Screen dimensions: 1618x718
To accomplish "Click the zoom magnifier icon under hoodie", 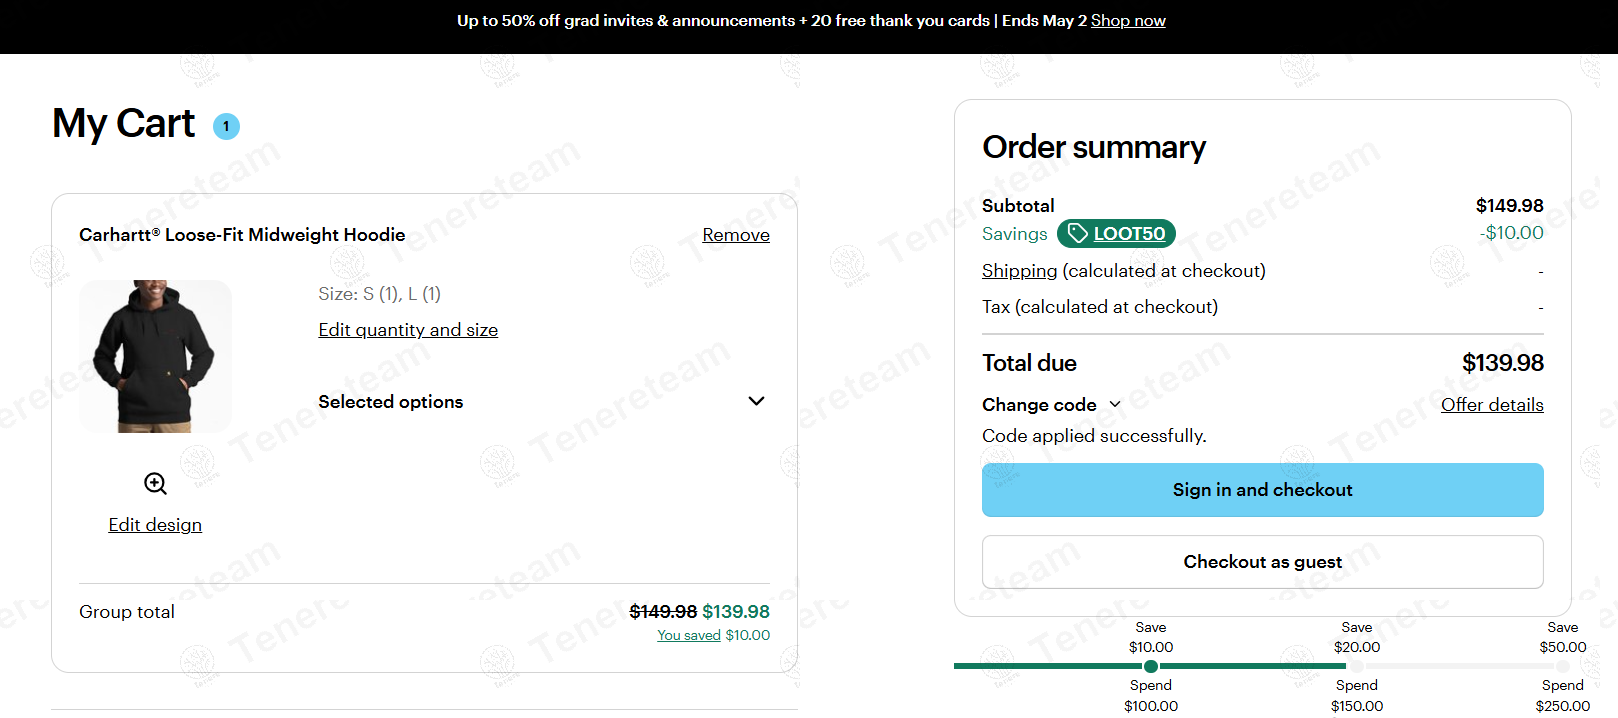I will [155, 484].
